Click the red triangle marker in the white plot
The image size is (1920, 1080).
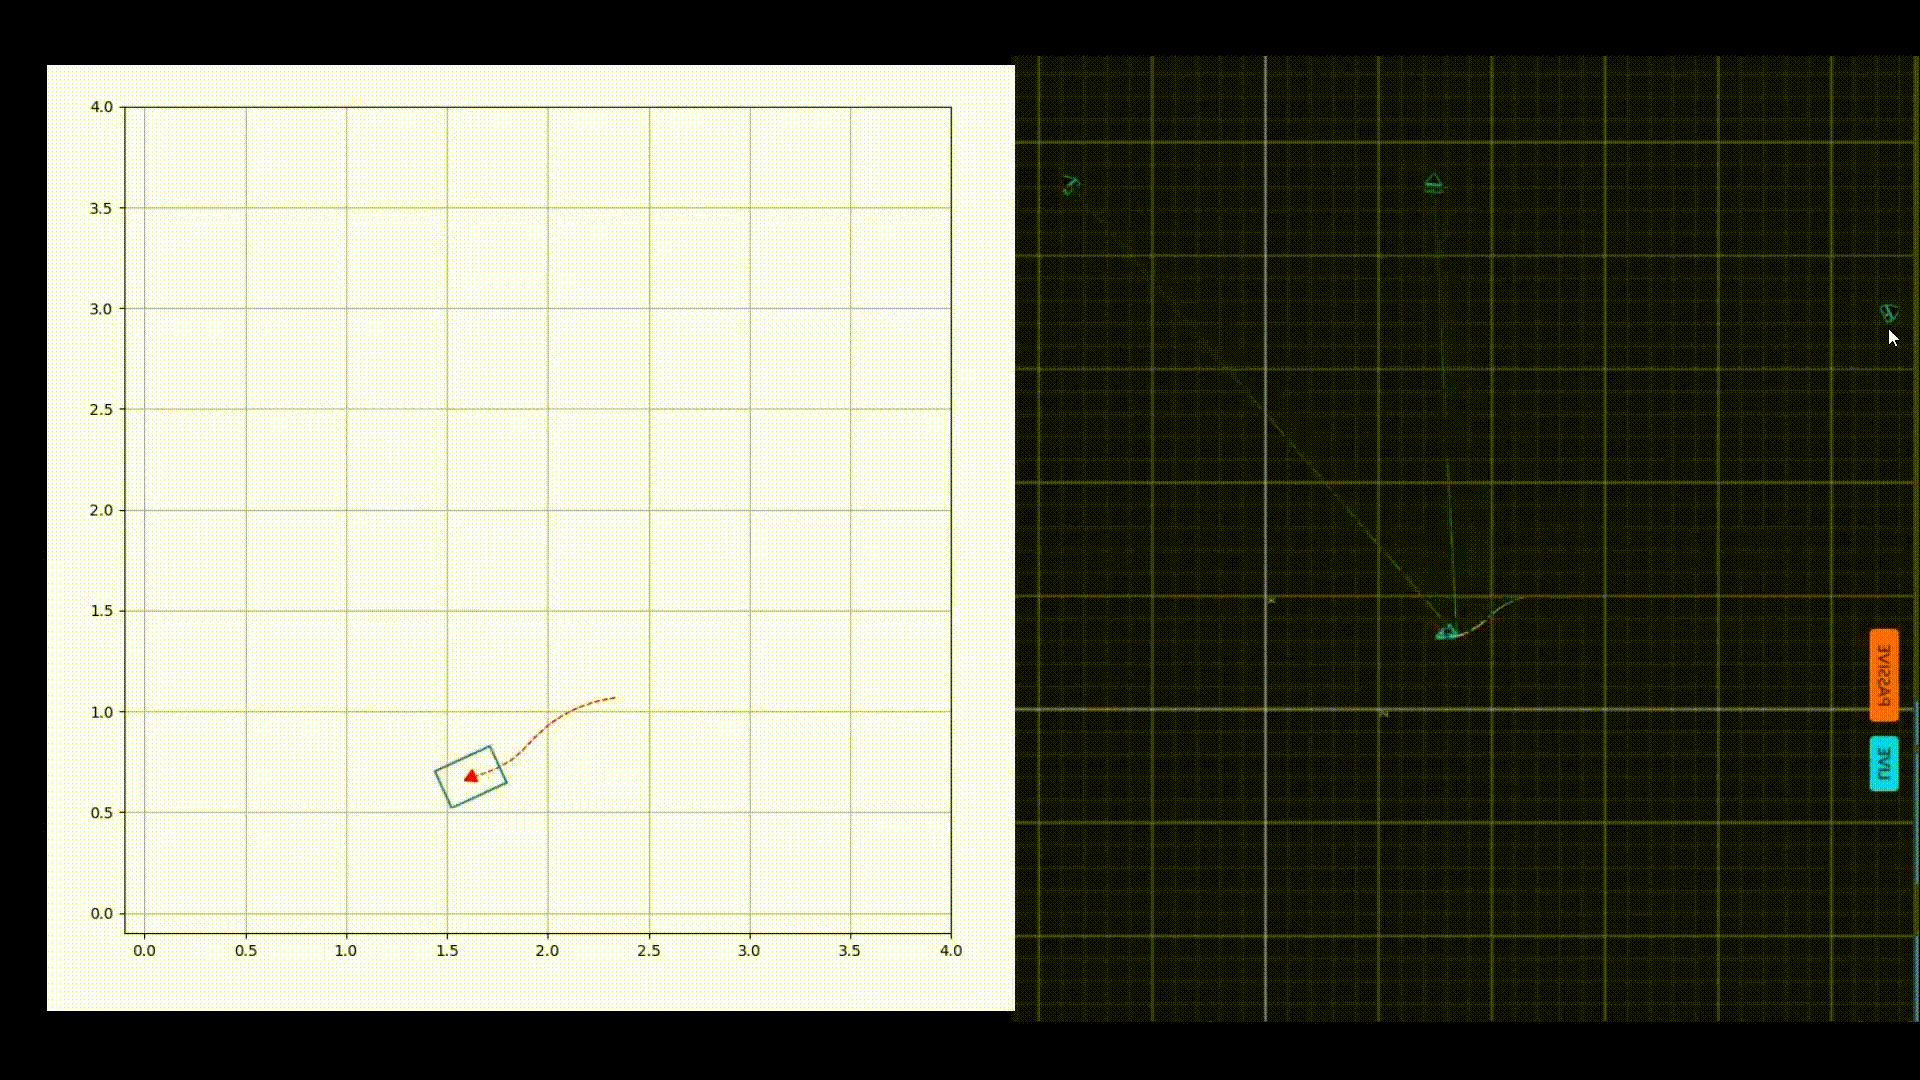[x=470, y=776]
